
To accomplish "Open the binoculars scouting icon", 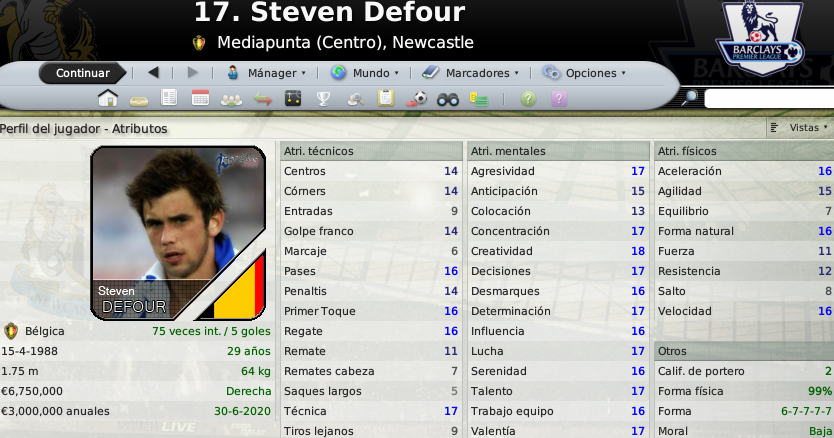I will [448, 99].
